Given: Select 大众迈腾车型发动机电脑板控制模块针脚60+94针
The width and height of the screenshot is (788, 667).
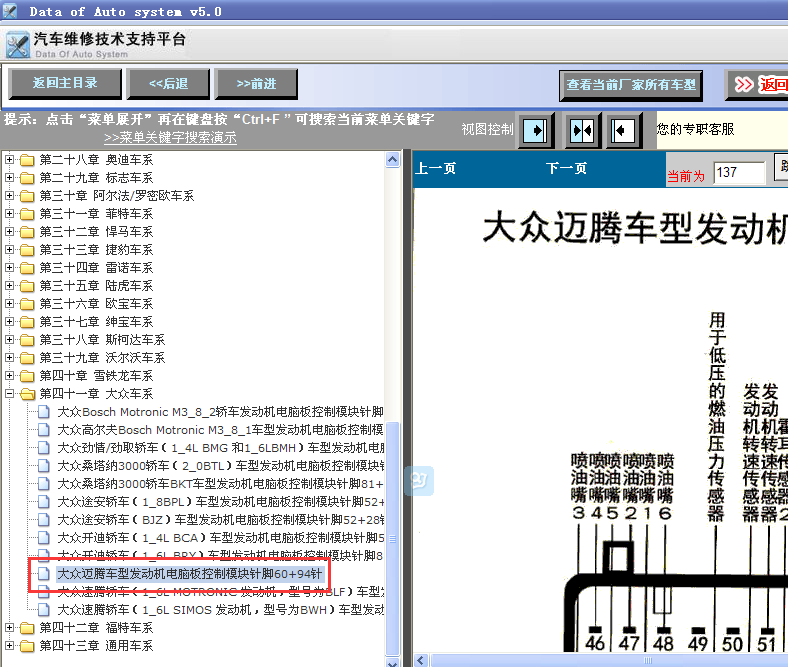Looking at the screenshot, I should pyautogui.click(x=189, y=574).
